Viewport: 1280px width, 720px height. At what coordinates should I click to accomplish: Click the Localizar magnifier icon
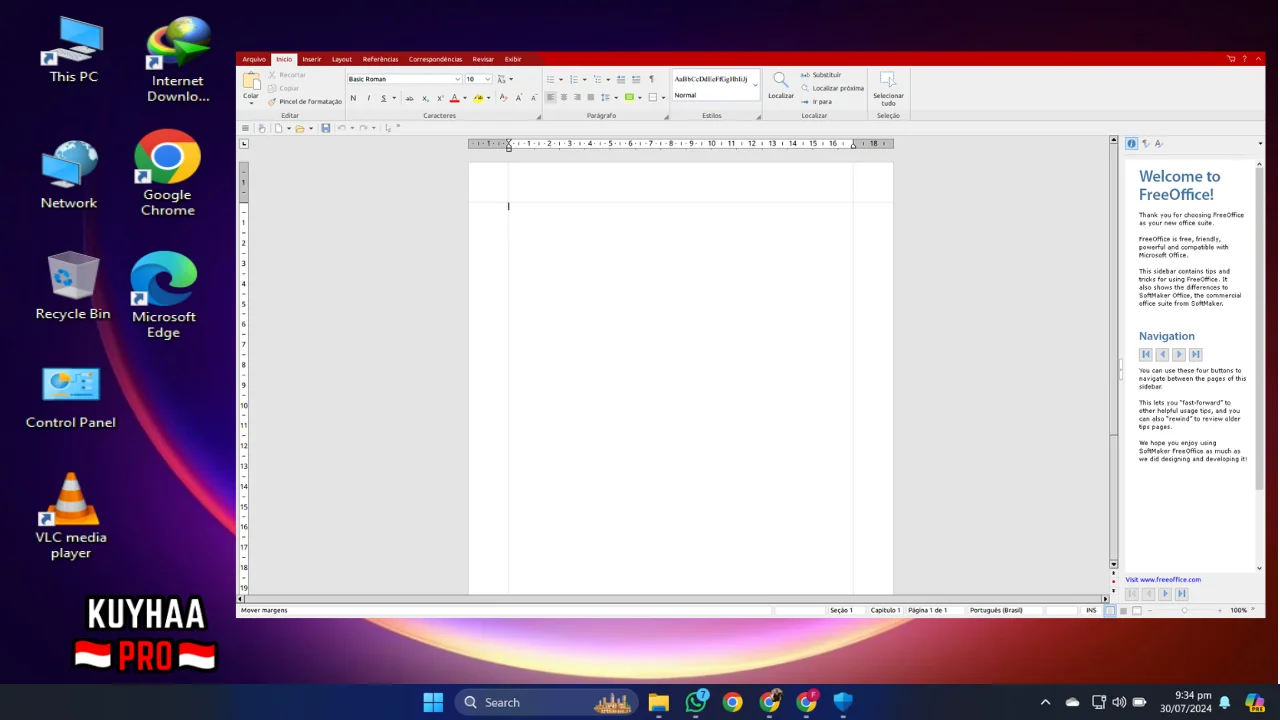click(781, 80)
